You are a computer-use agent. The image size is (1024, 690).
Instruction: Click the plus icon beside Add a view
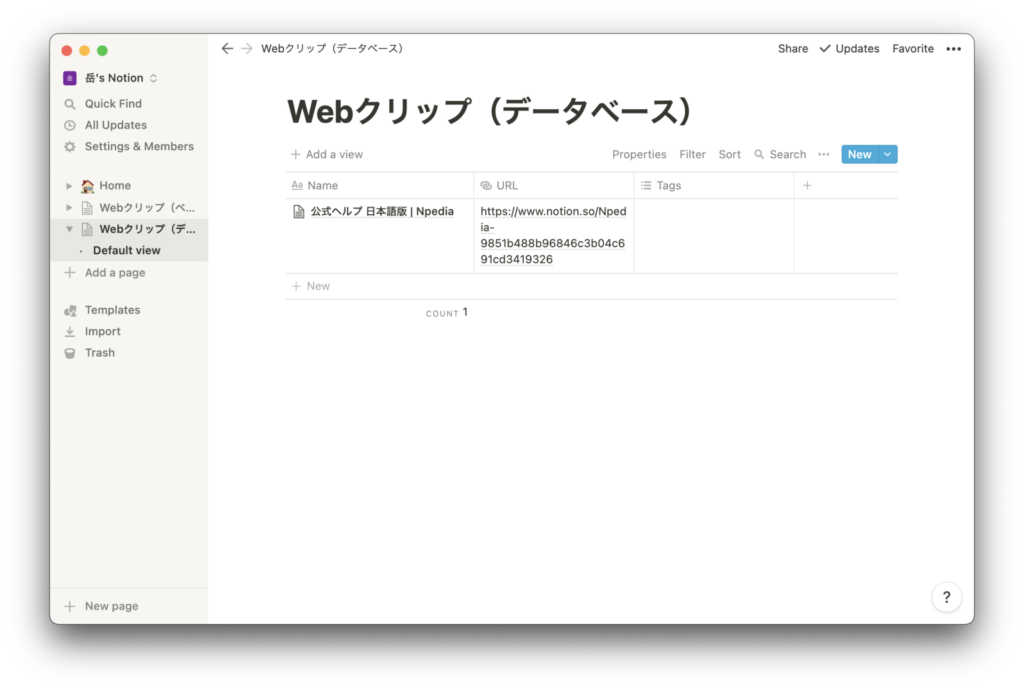pos(295,155)
